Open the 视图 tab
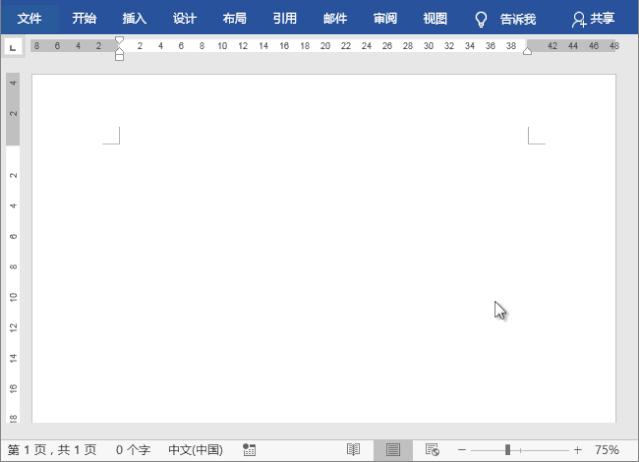Viewport: 639px width, 462px height. pos(435,18)
